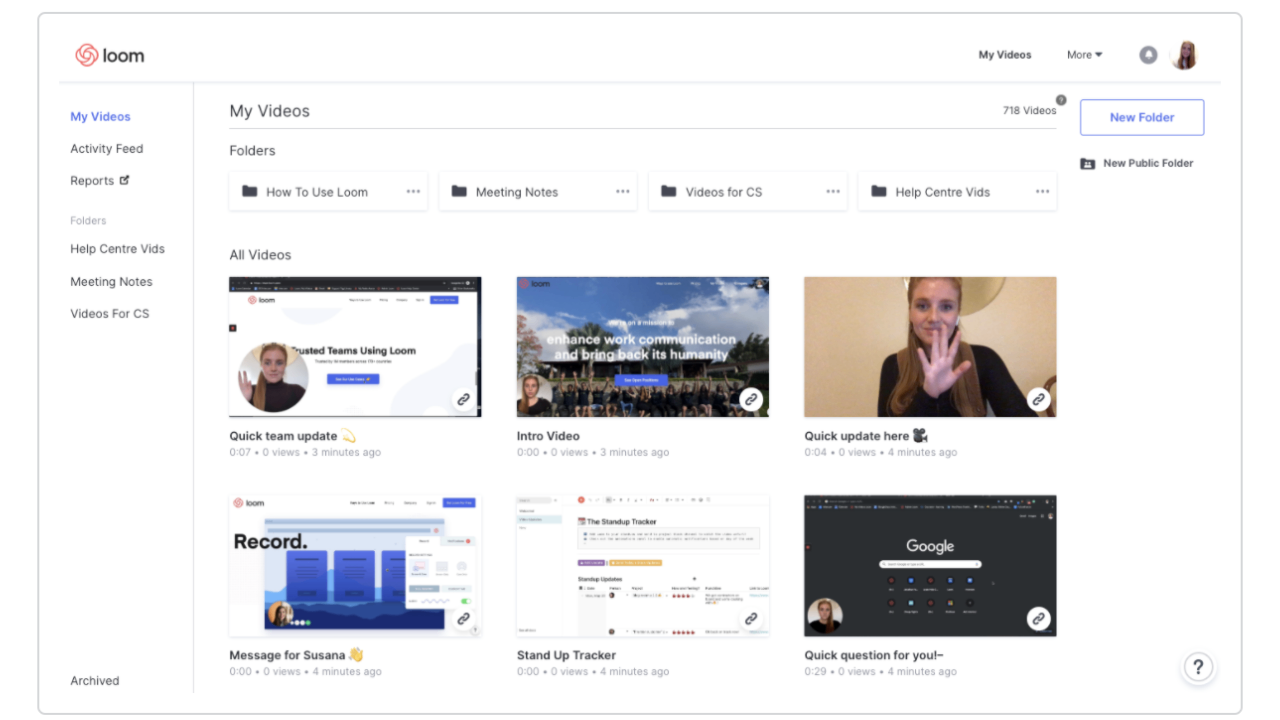1280x720 pixels.
Task: Open the More dropdown in the navbar
Action: coord(1084,55)
